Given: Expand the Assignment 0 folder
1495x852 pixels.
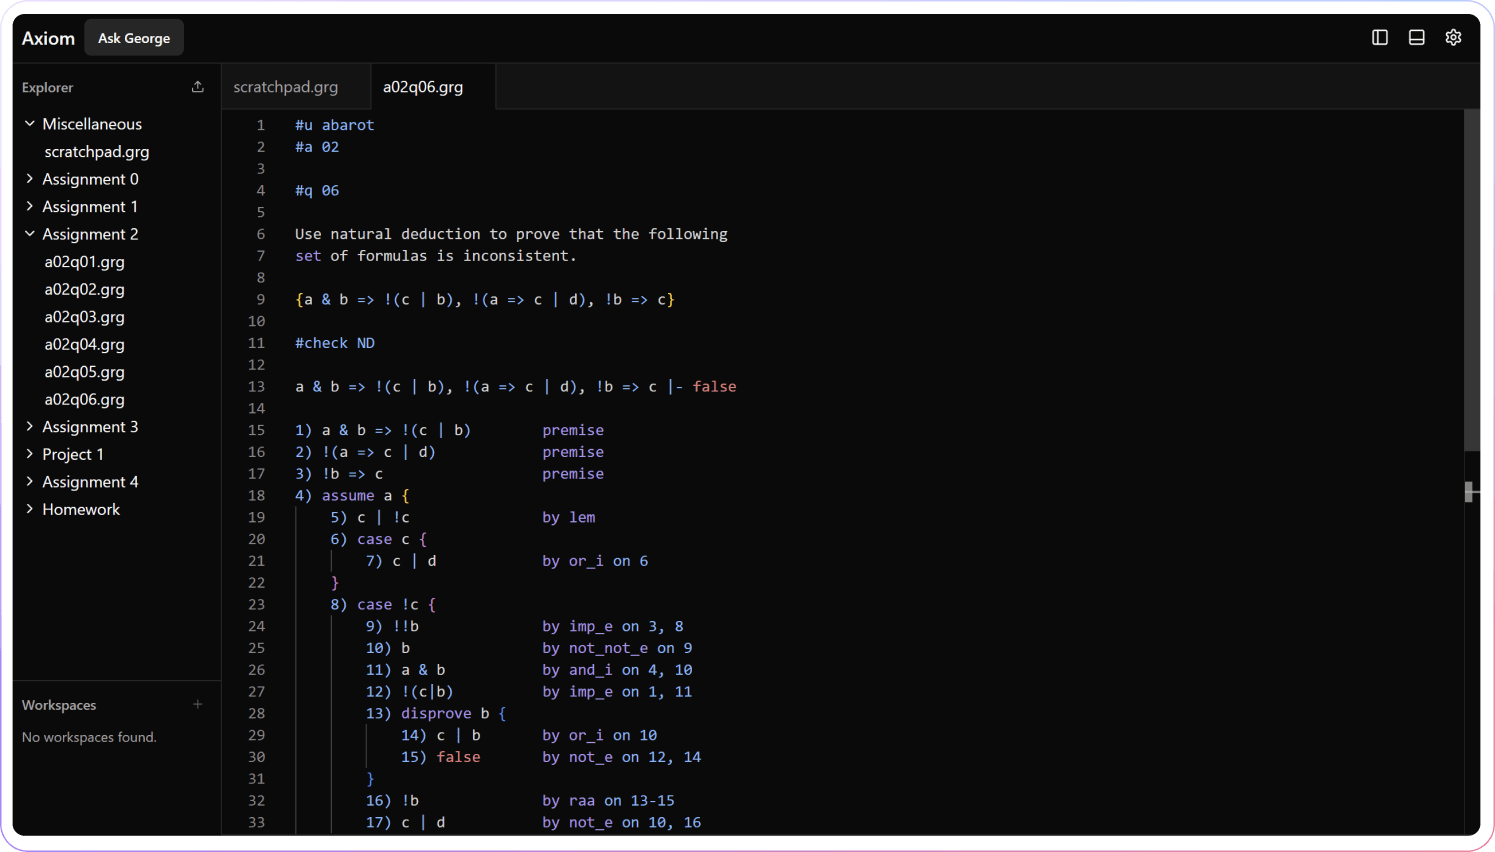Looking at the screenshot, I should (x=90, y=179).
